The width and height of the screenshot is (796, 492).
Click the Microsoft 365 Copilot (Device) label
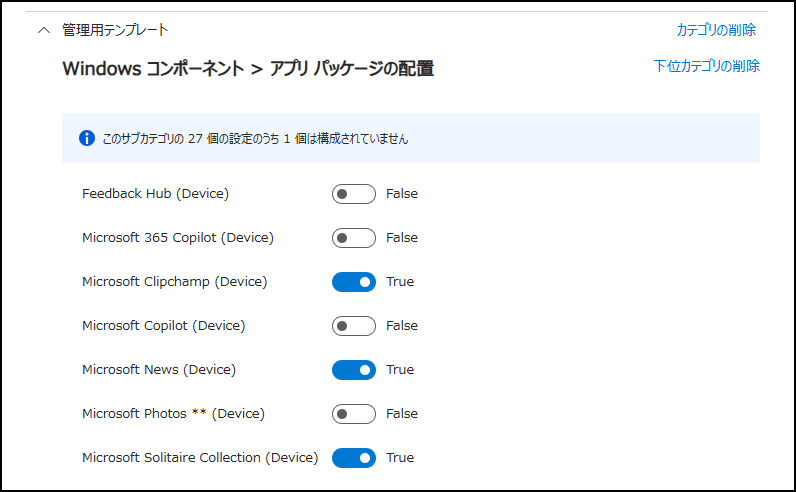pyautogui.click(x=177, y=238)
